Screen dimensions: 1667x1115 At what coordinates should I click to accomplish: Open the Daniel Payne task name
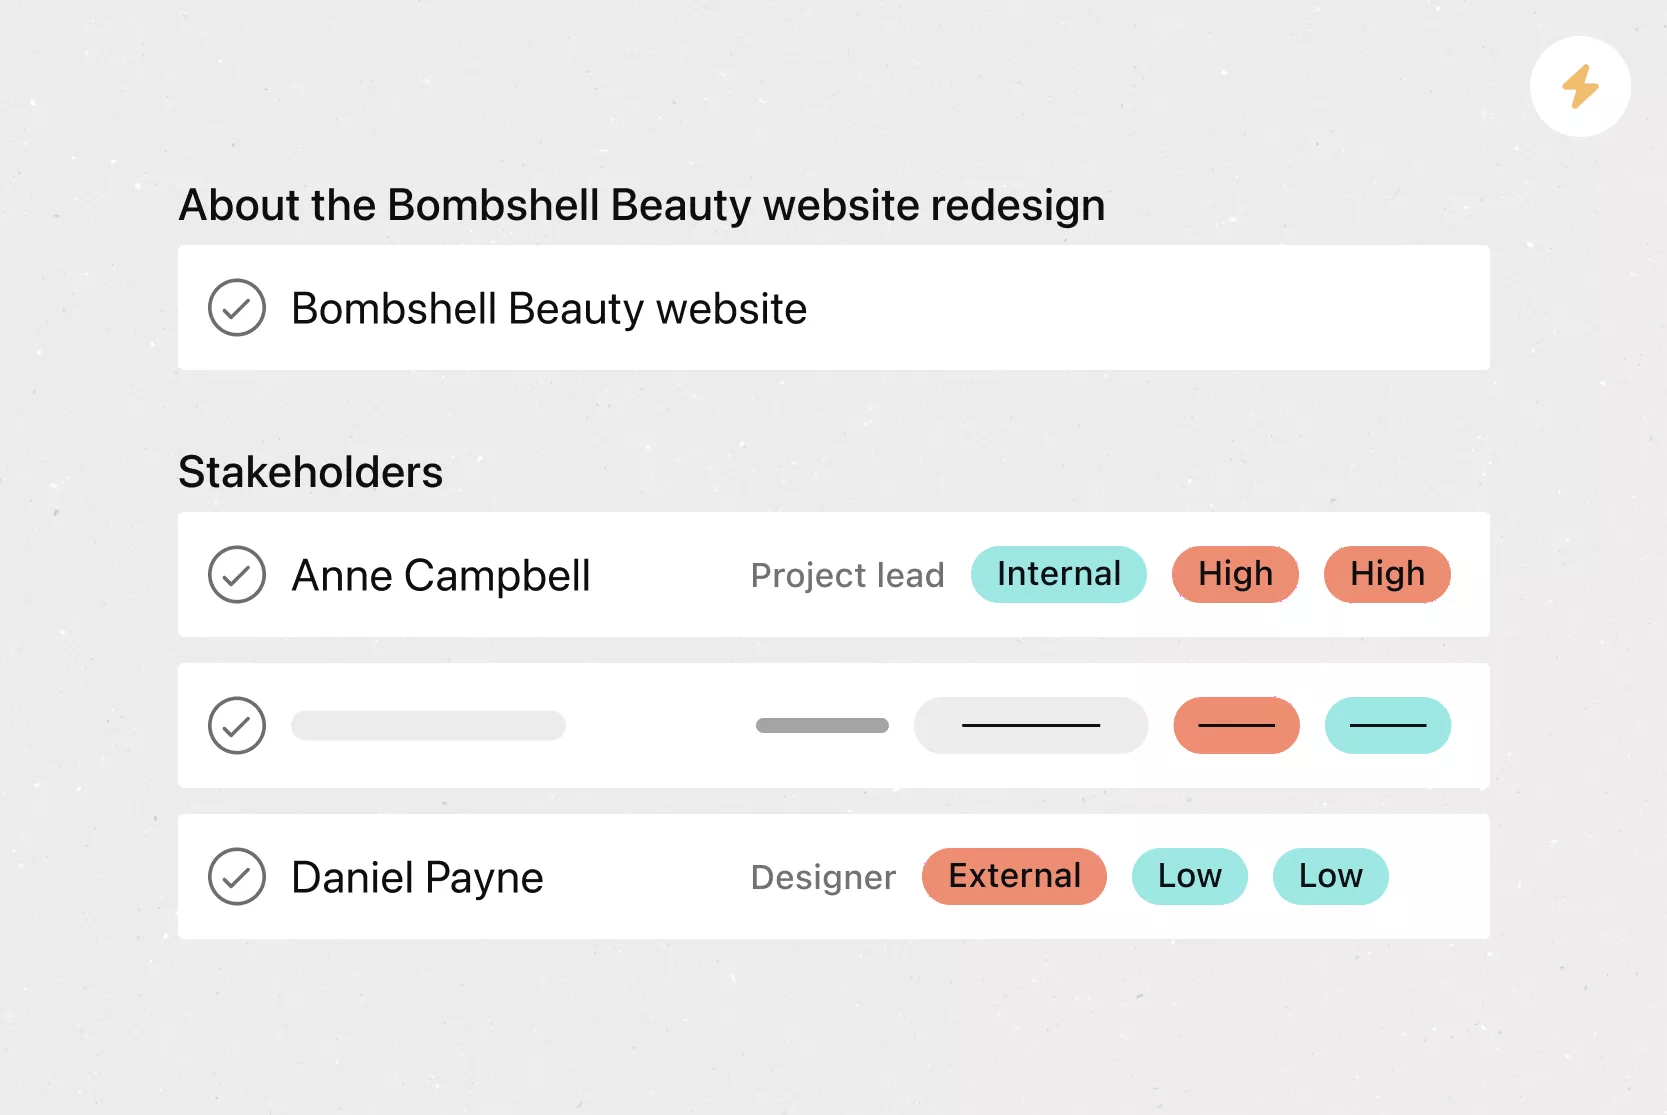click(x=417, y=878)
